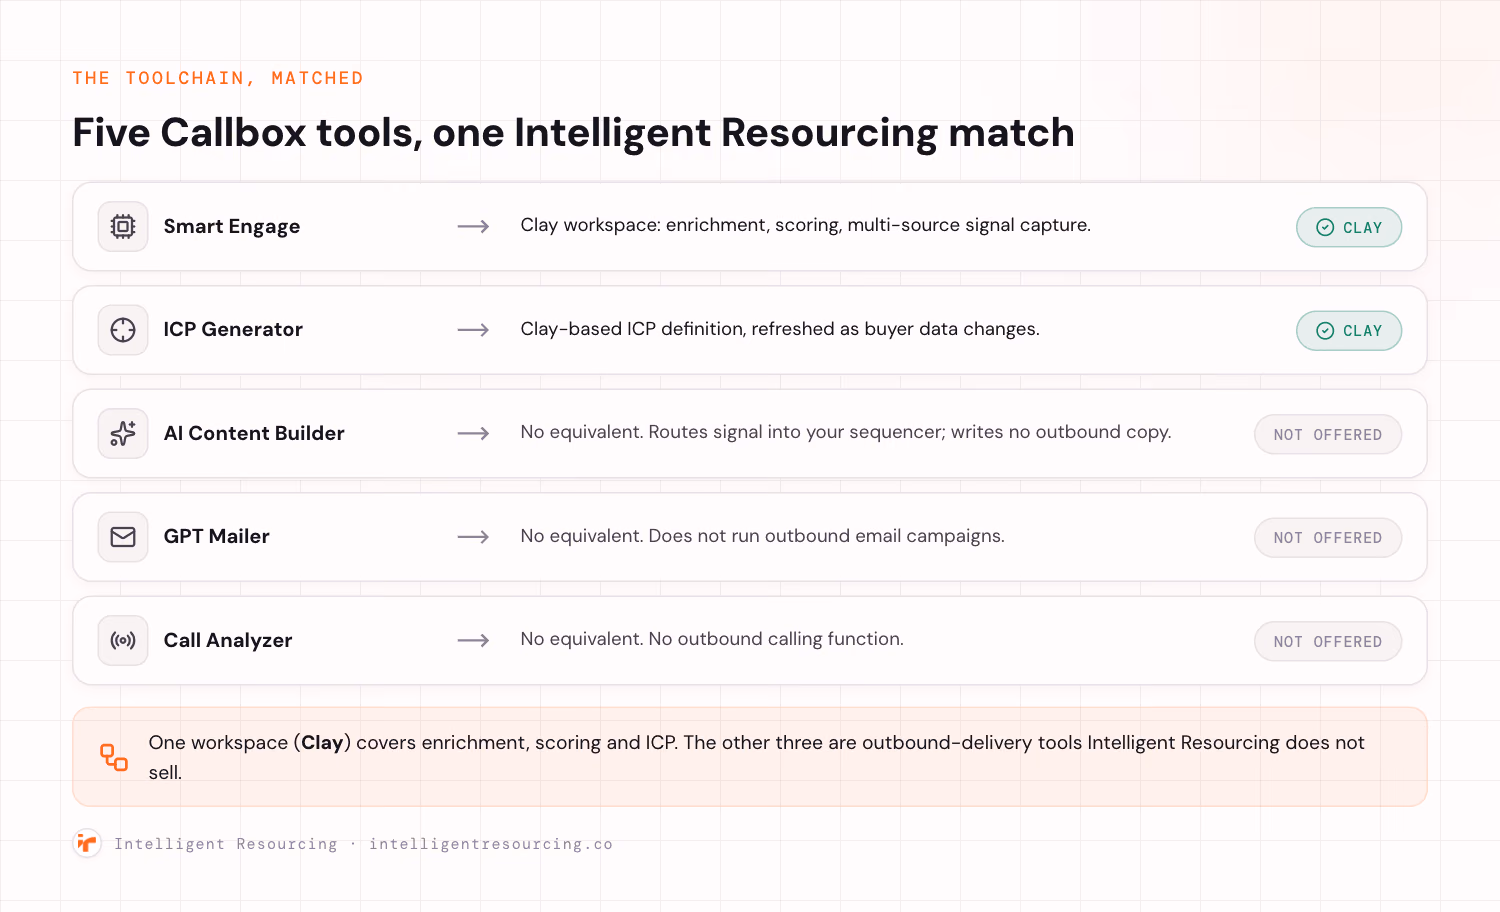Click the AI Content Builder sparkle icon

click(123, 433)
